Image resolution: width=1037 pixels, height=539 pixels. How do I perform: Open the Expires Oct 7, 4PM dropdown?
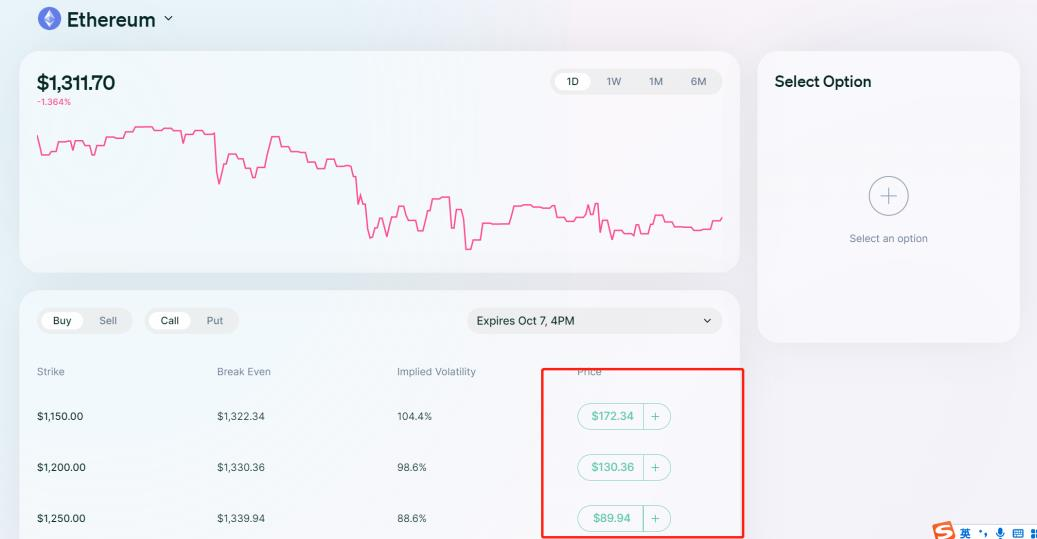point(594,321)
